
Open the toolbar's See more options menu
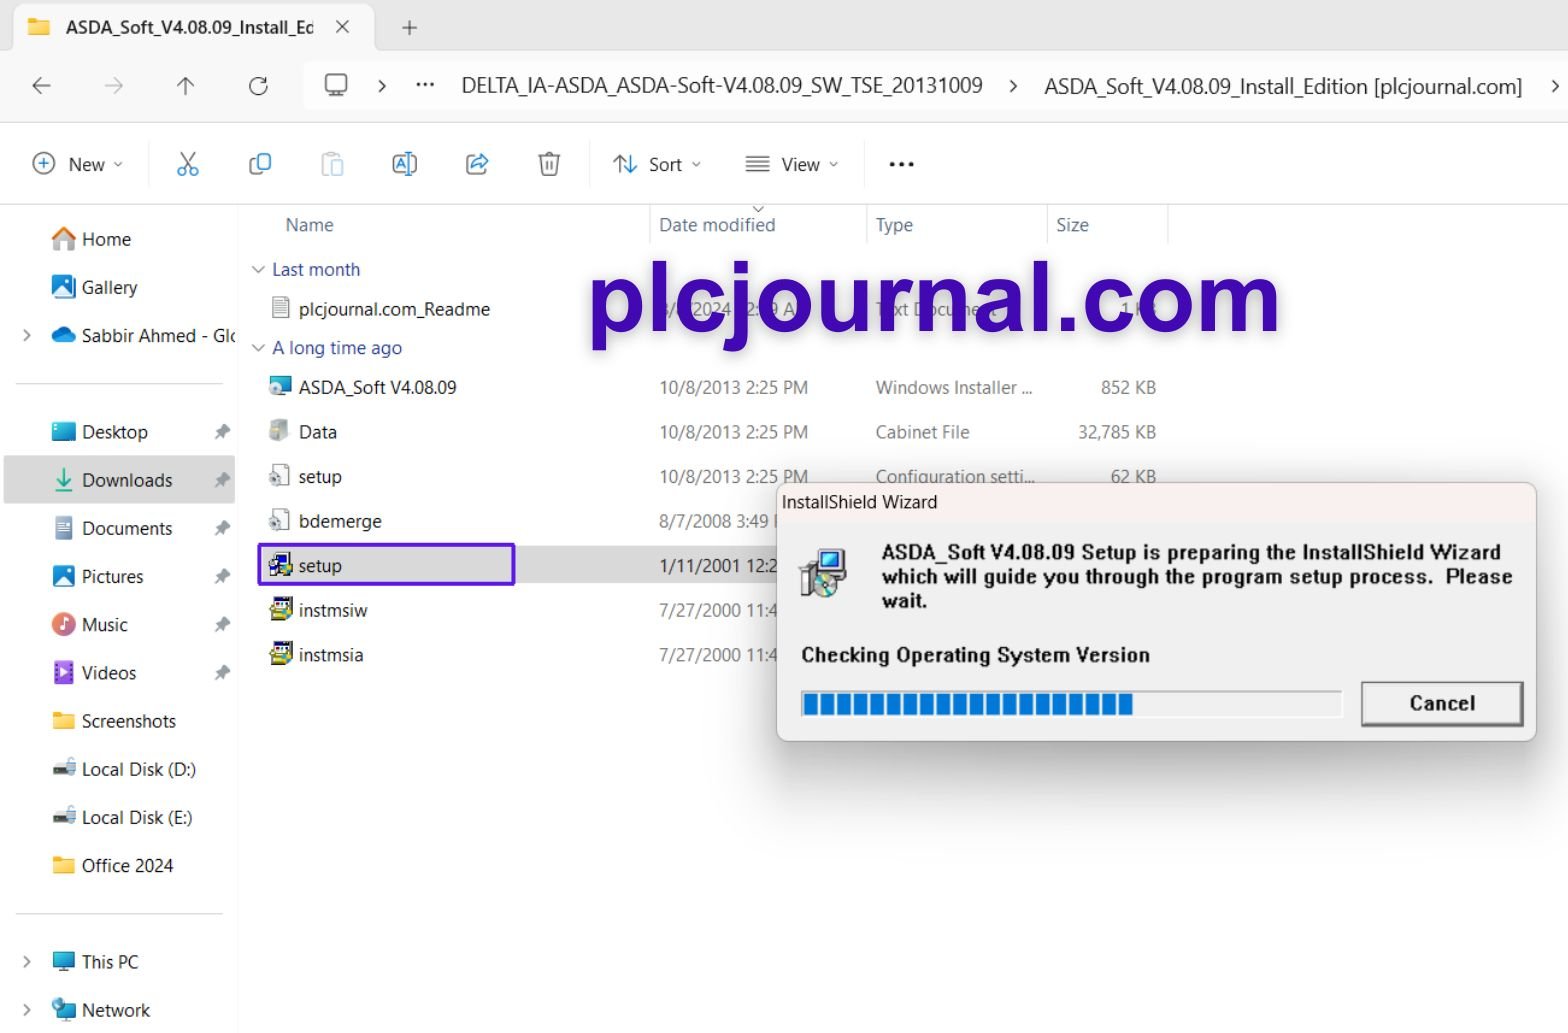(x=901, y=164)
